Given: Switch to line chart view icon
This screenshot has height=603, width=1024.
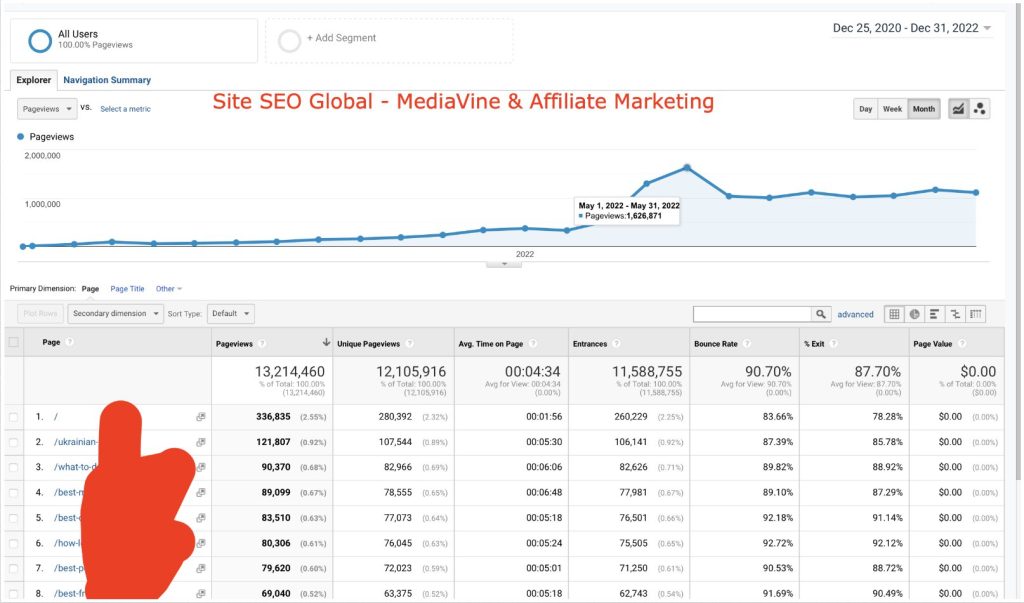Looking at the screenshot, I should (958, 109).
